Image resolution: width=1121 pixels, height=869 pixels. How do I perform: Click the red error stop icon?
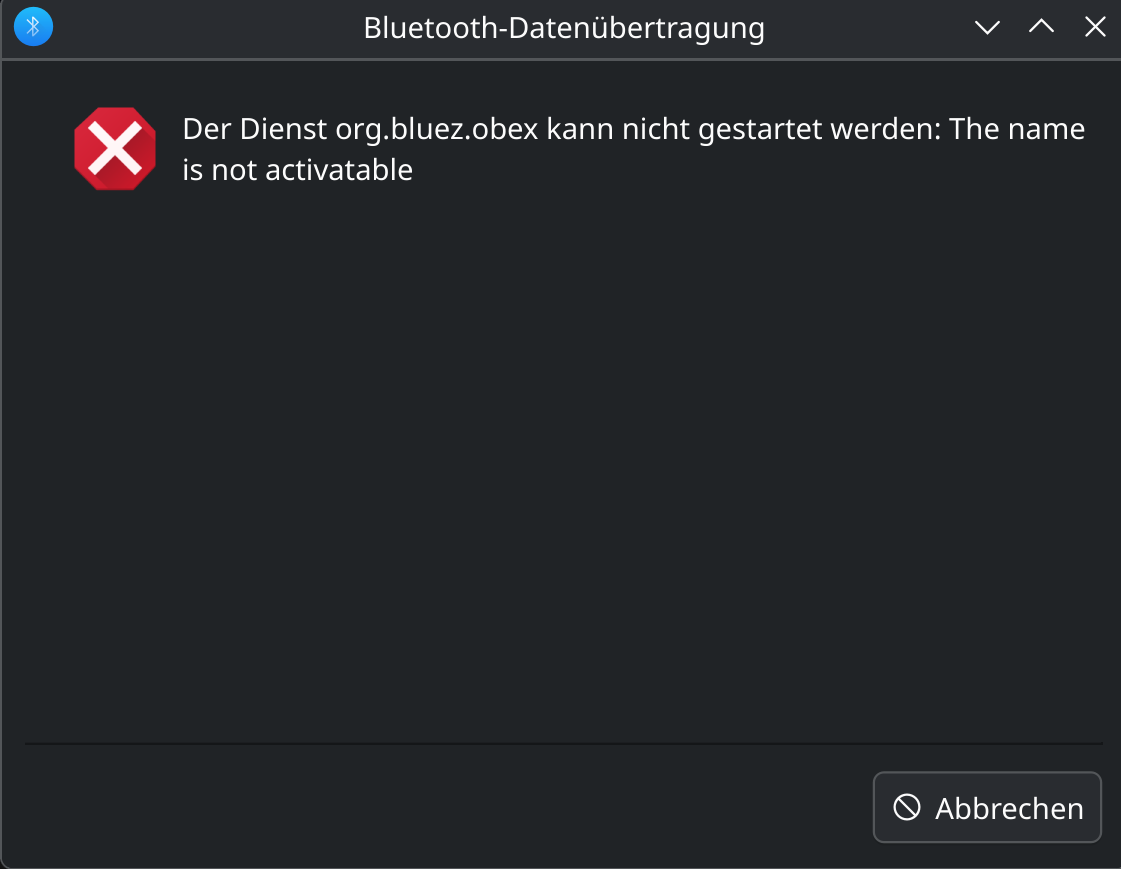coord(115,149)
